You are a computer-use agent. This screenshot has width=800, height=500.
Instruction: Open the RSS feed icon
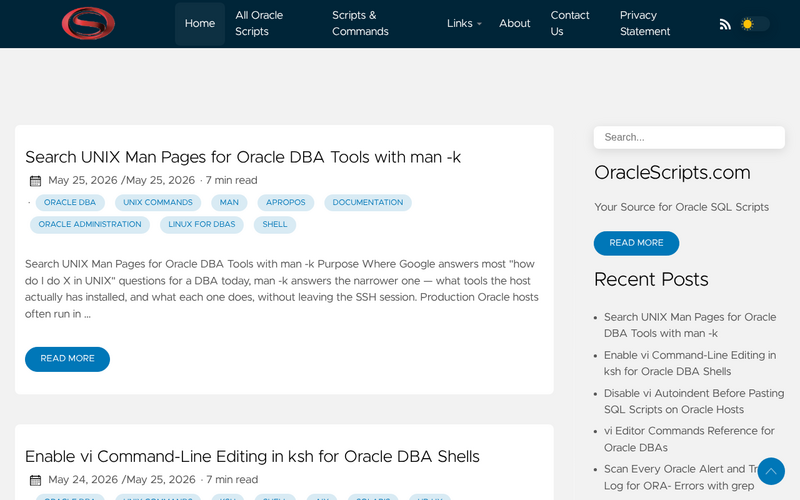pos(725,24)
